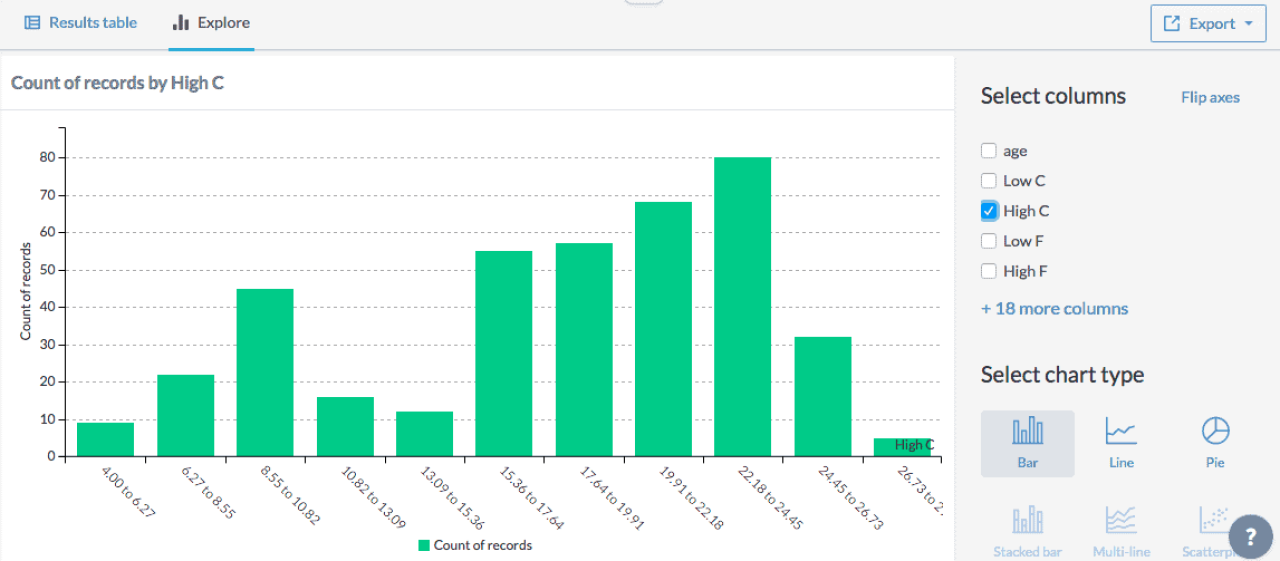Click the Count of records y-axis label
This screenshot has height=561, width=1280.
(26, 292)
